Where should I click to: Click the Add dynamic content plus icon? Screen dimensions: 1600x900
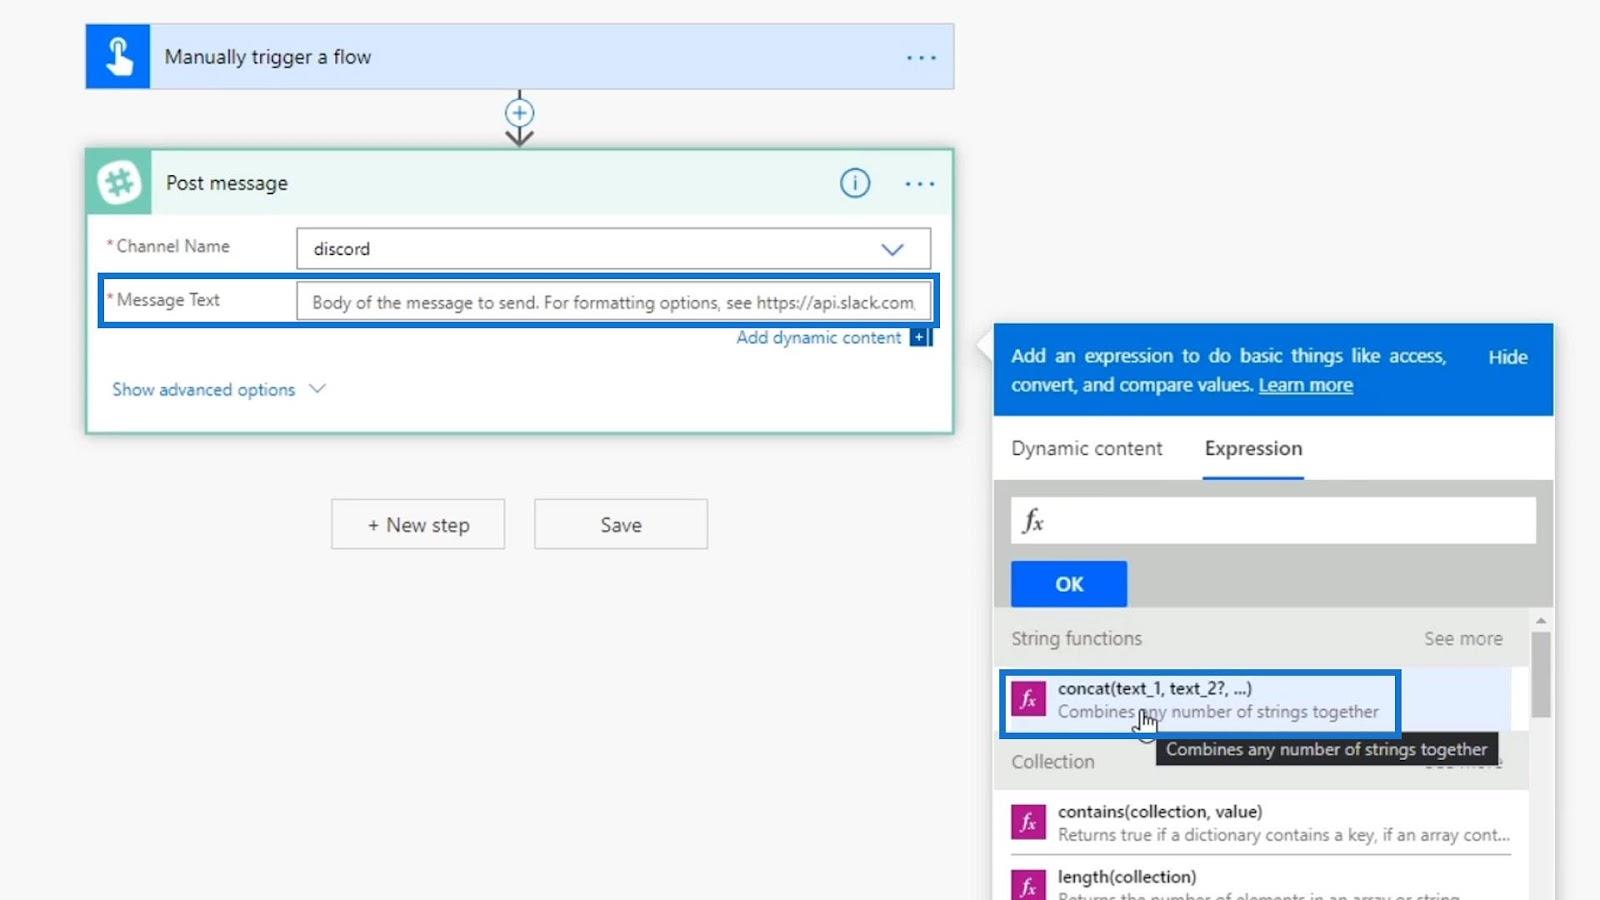[919, 338]
